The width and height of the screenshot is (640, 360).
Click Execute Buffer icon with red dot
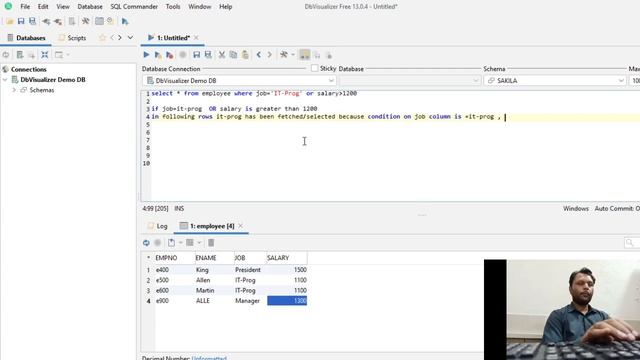click(170, 55)
